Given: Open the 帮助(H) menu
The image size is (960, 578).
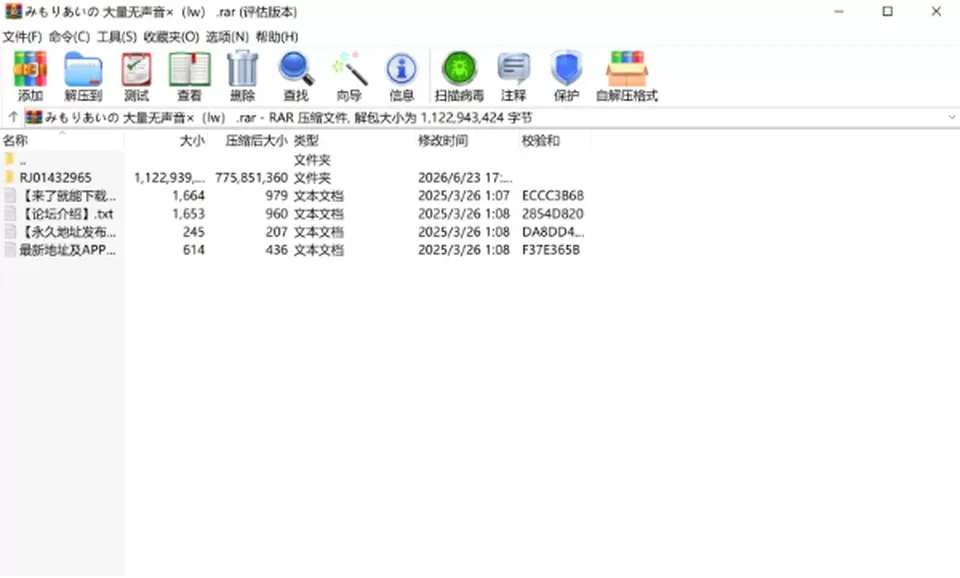Looking at the screenshot, I should click(x=277, y=37).
